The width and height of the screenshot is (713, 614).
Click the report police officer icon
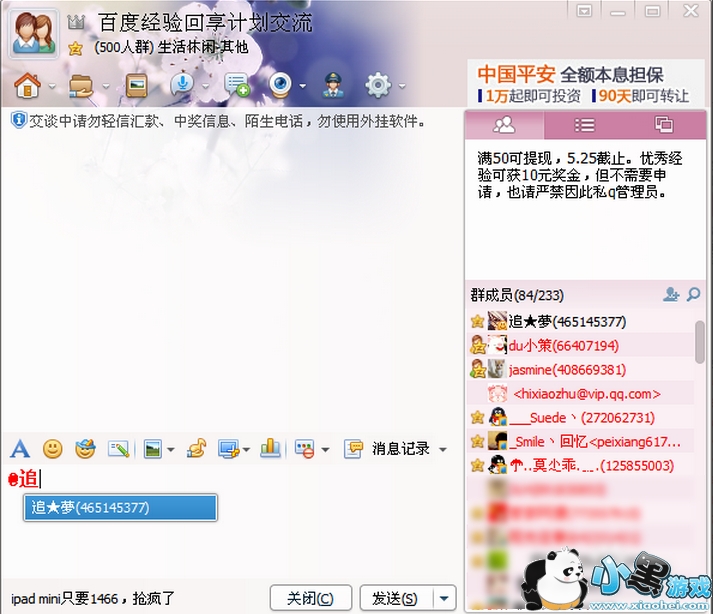(333, 85)
